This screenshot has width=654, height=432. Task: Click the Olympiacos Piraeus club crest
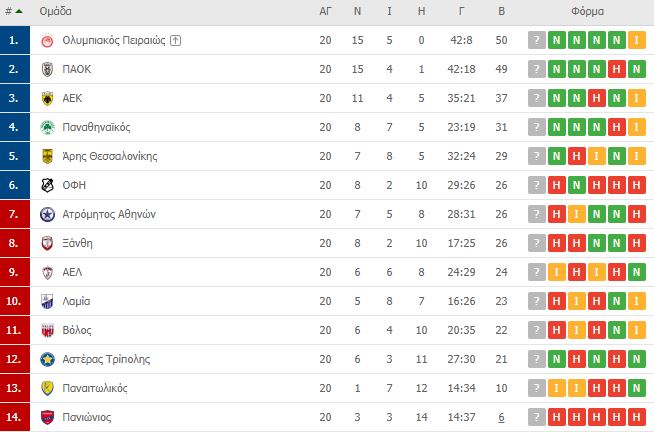(x=48, y=40)
